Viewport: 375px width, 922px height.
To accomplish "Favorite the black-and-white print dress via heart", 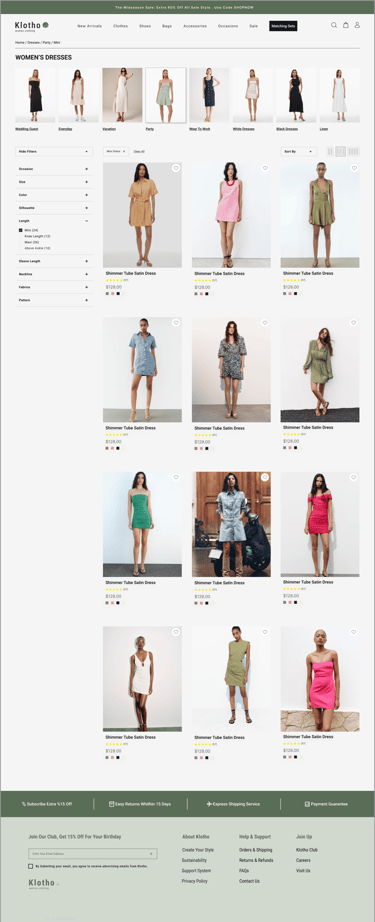I will pos(265,323).
